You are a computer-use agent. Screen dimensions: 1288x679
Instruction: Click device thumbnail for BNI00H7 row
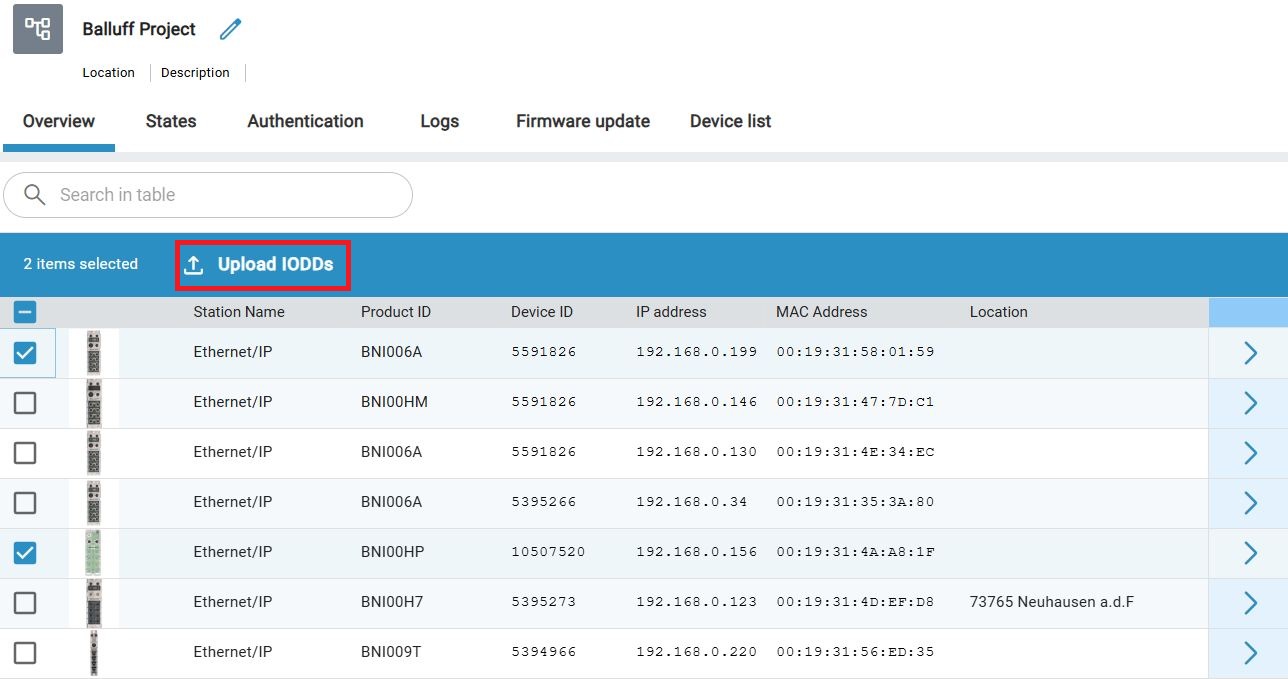click(x=94, y=603)
